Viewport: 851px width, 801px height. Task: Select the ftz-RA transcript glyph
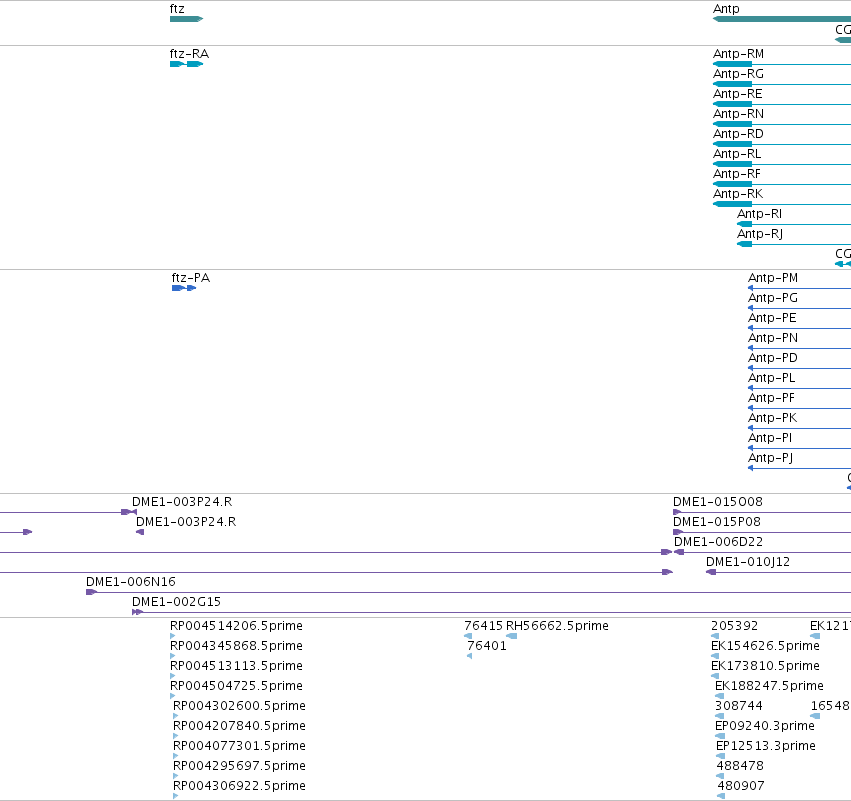click(x=186, y=64)
